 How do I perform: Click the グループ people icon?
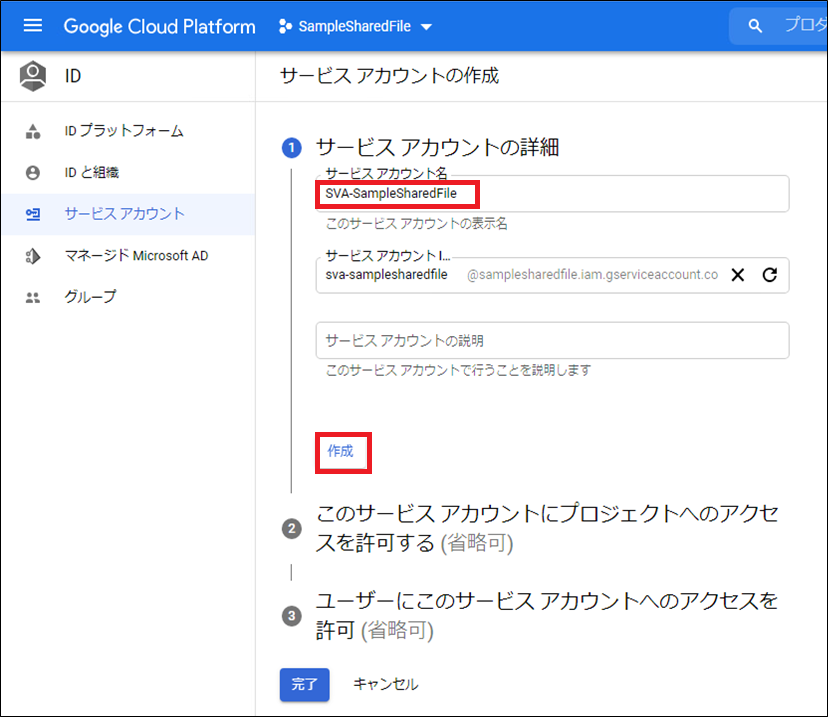(x=33, y=298)
